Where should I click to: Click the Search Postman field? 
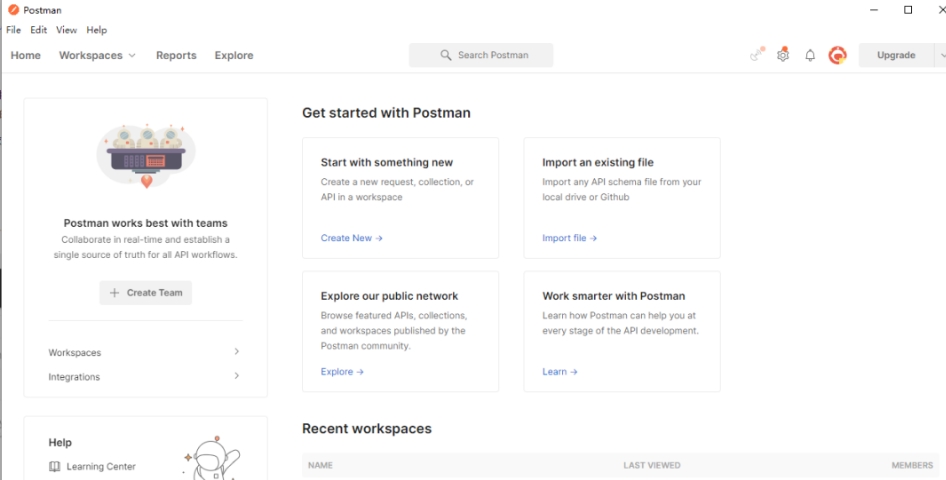tap(481, 55)
